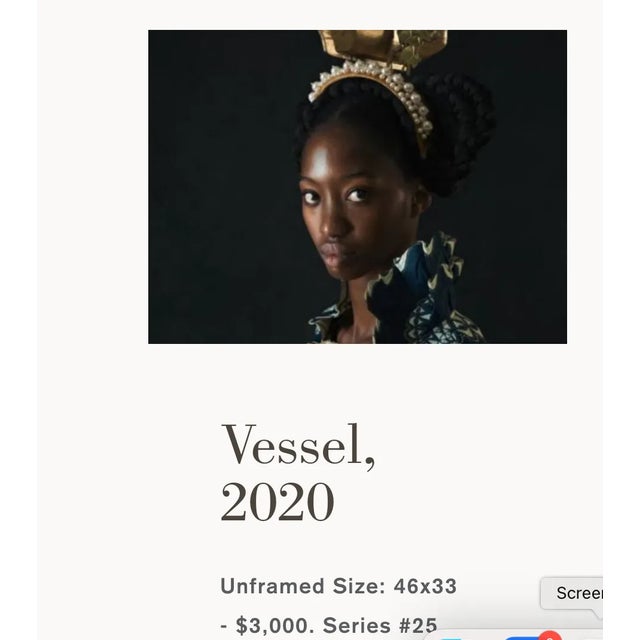The width and height of the screenshot is (640, 640).
Task: Click the red notification badge on dock icon
Action: pos(549,636)
